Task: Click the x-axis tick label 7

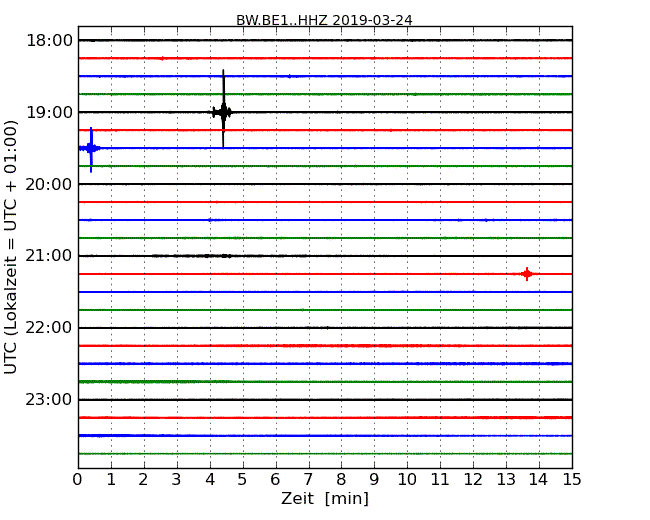Action: click(308, 480)
